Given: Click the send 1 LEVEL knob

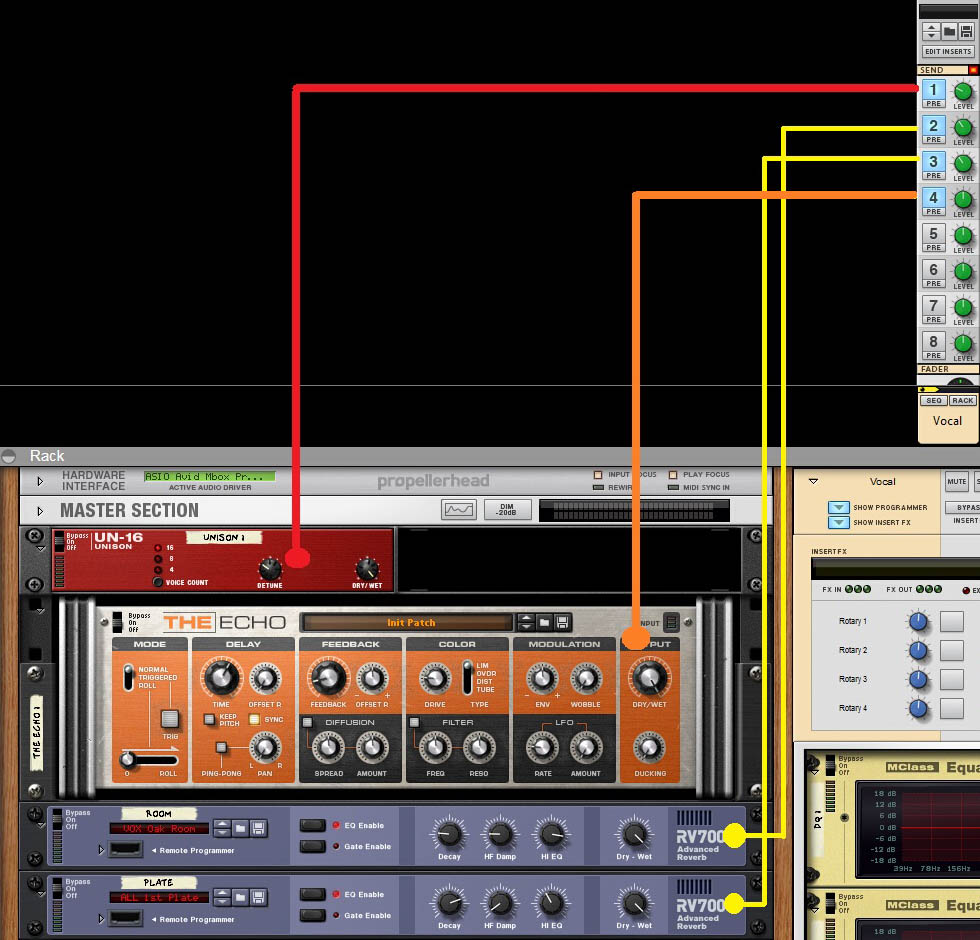Looking at the screenshot, I should [x=963, y=91].
